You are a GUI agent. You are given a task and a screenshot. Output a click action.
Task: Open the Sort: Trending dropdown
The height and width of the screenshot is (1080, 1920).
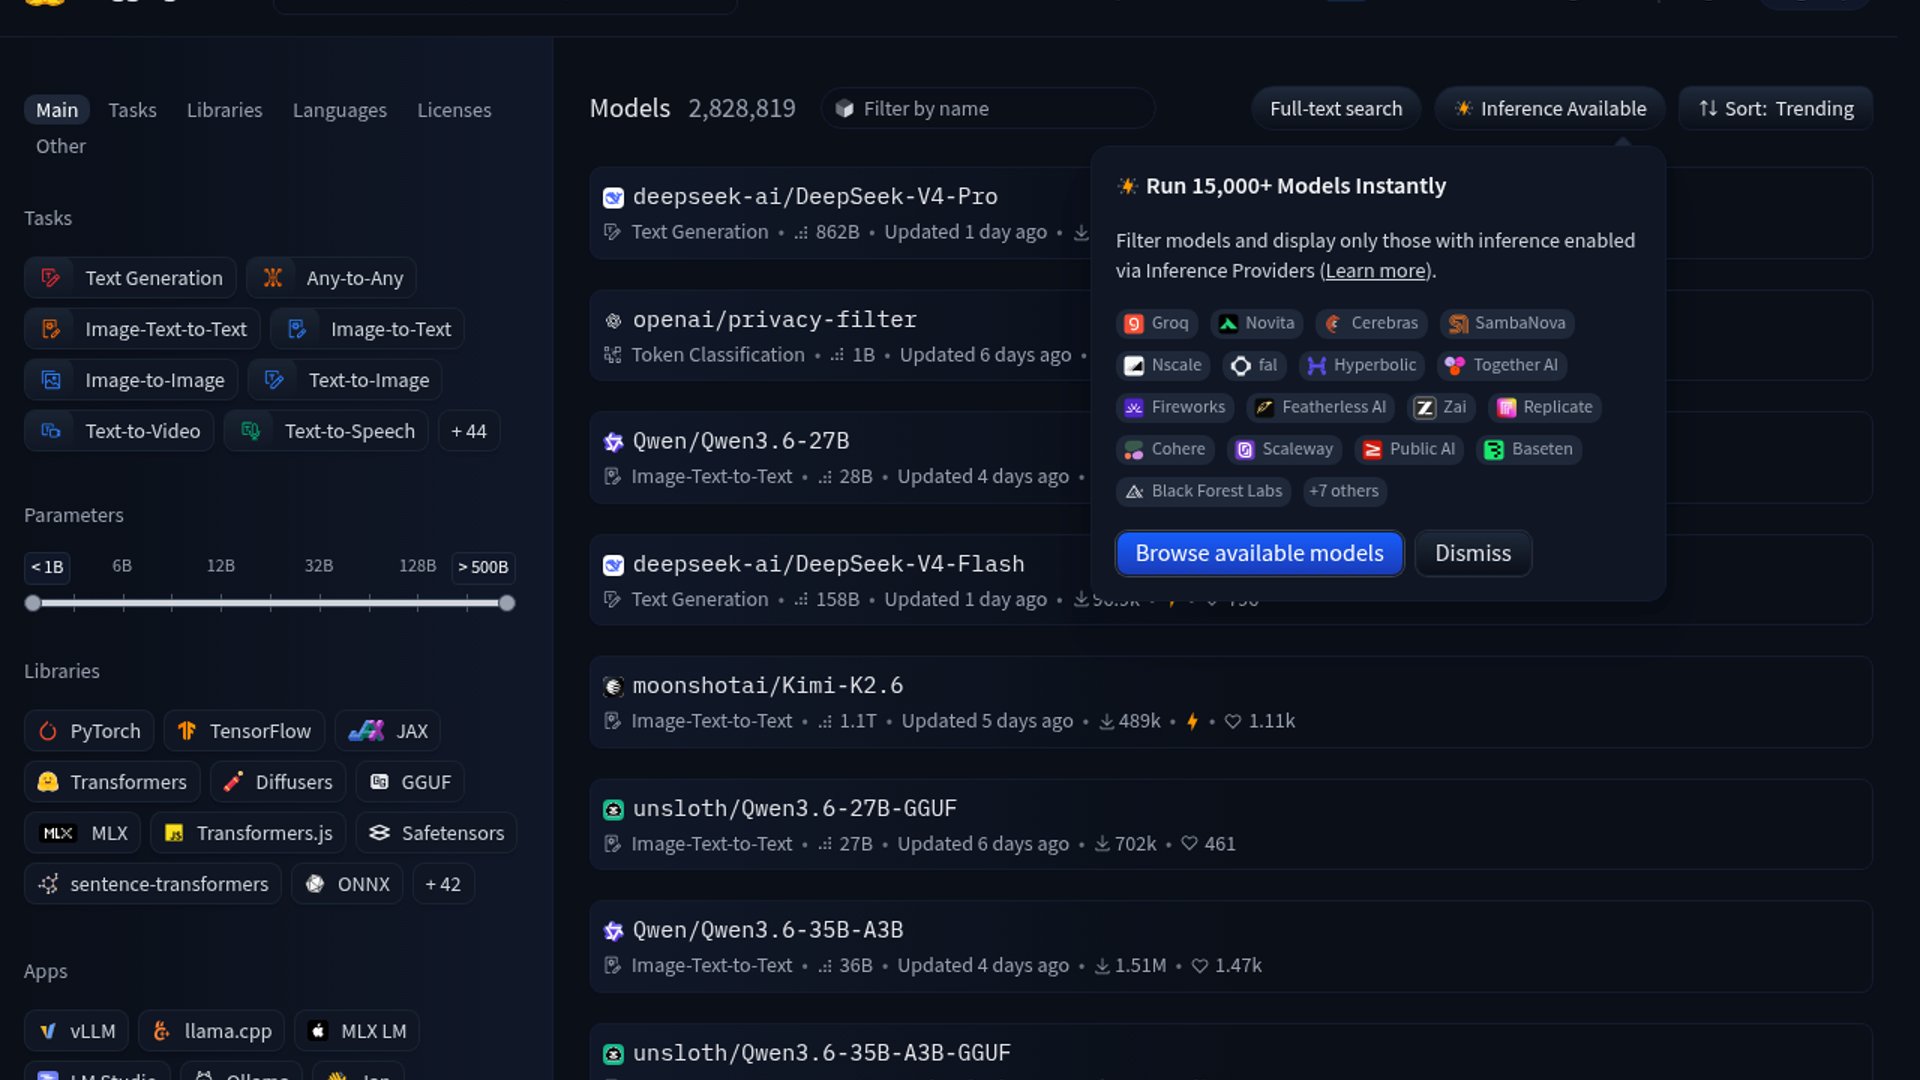(1775, 108)
